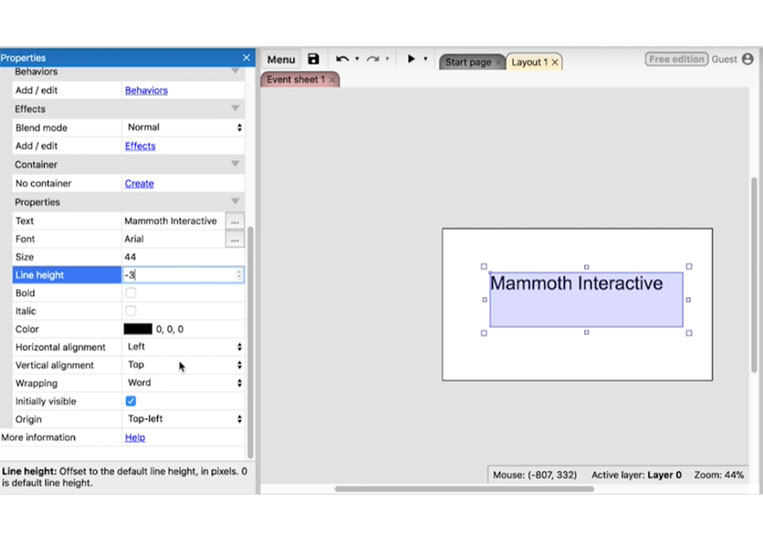Viewport: 763px width, 541px height.
Task: Open the Wrapping dropdown
Action: point(183,383)
